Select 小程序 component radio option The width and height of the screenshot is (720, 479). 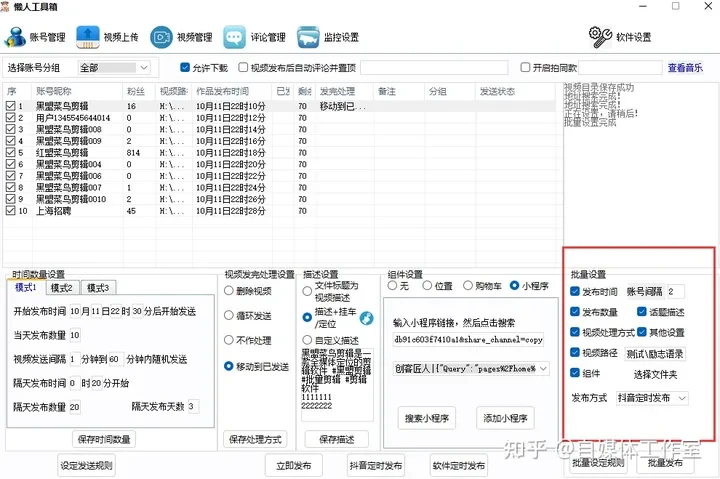coord(515,286)
